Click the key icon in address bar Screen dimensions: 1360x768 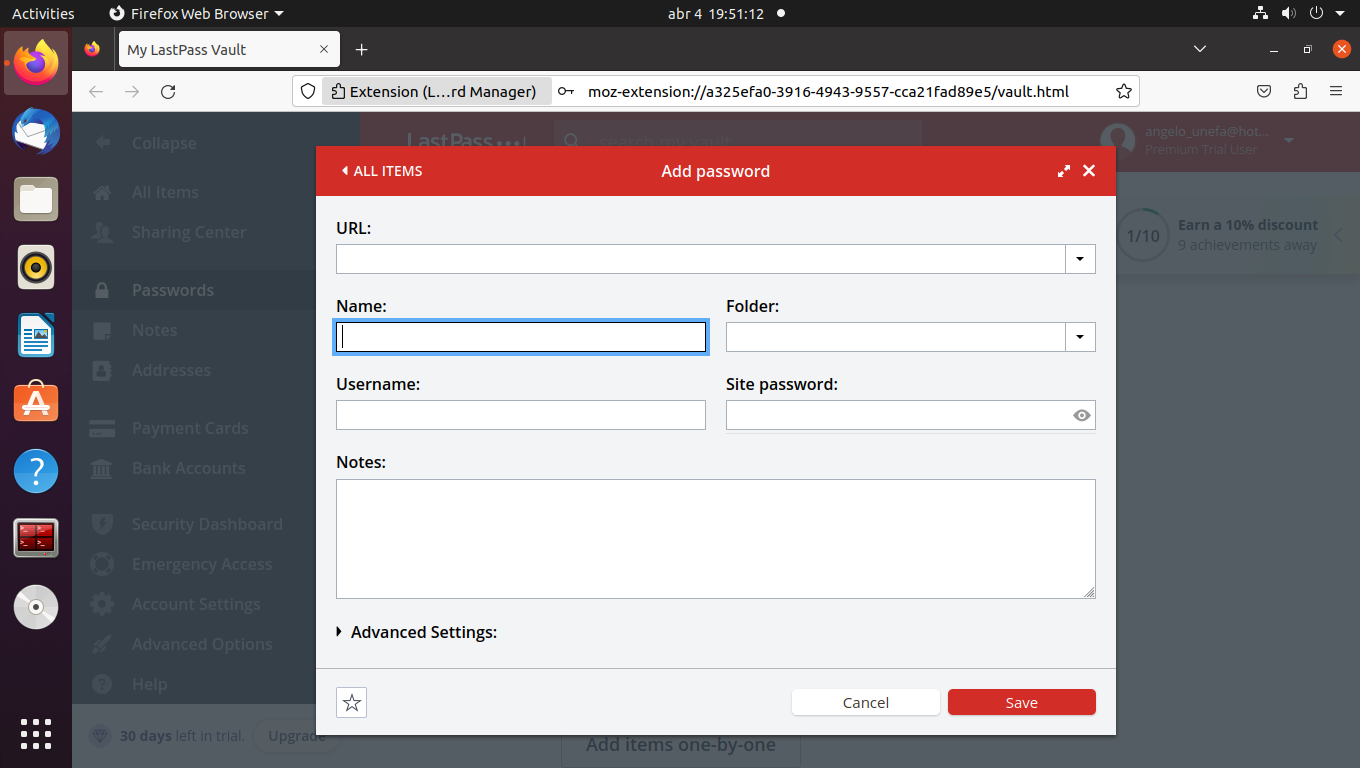[x=566, y=91]
